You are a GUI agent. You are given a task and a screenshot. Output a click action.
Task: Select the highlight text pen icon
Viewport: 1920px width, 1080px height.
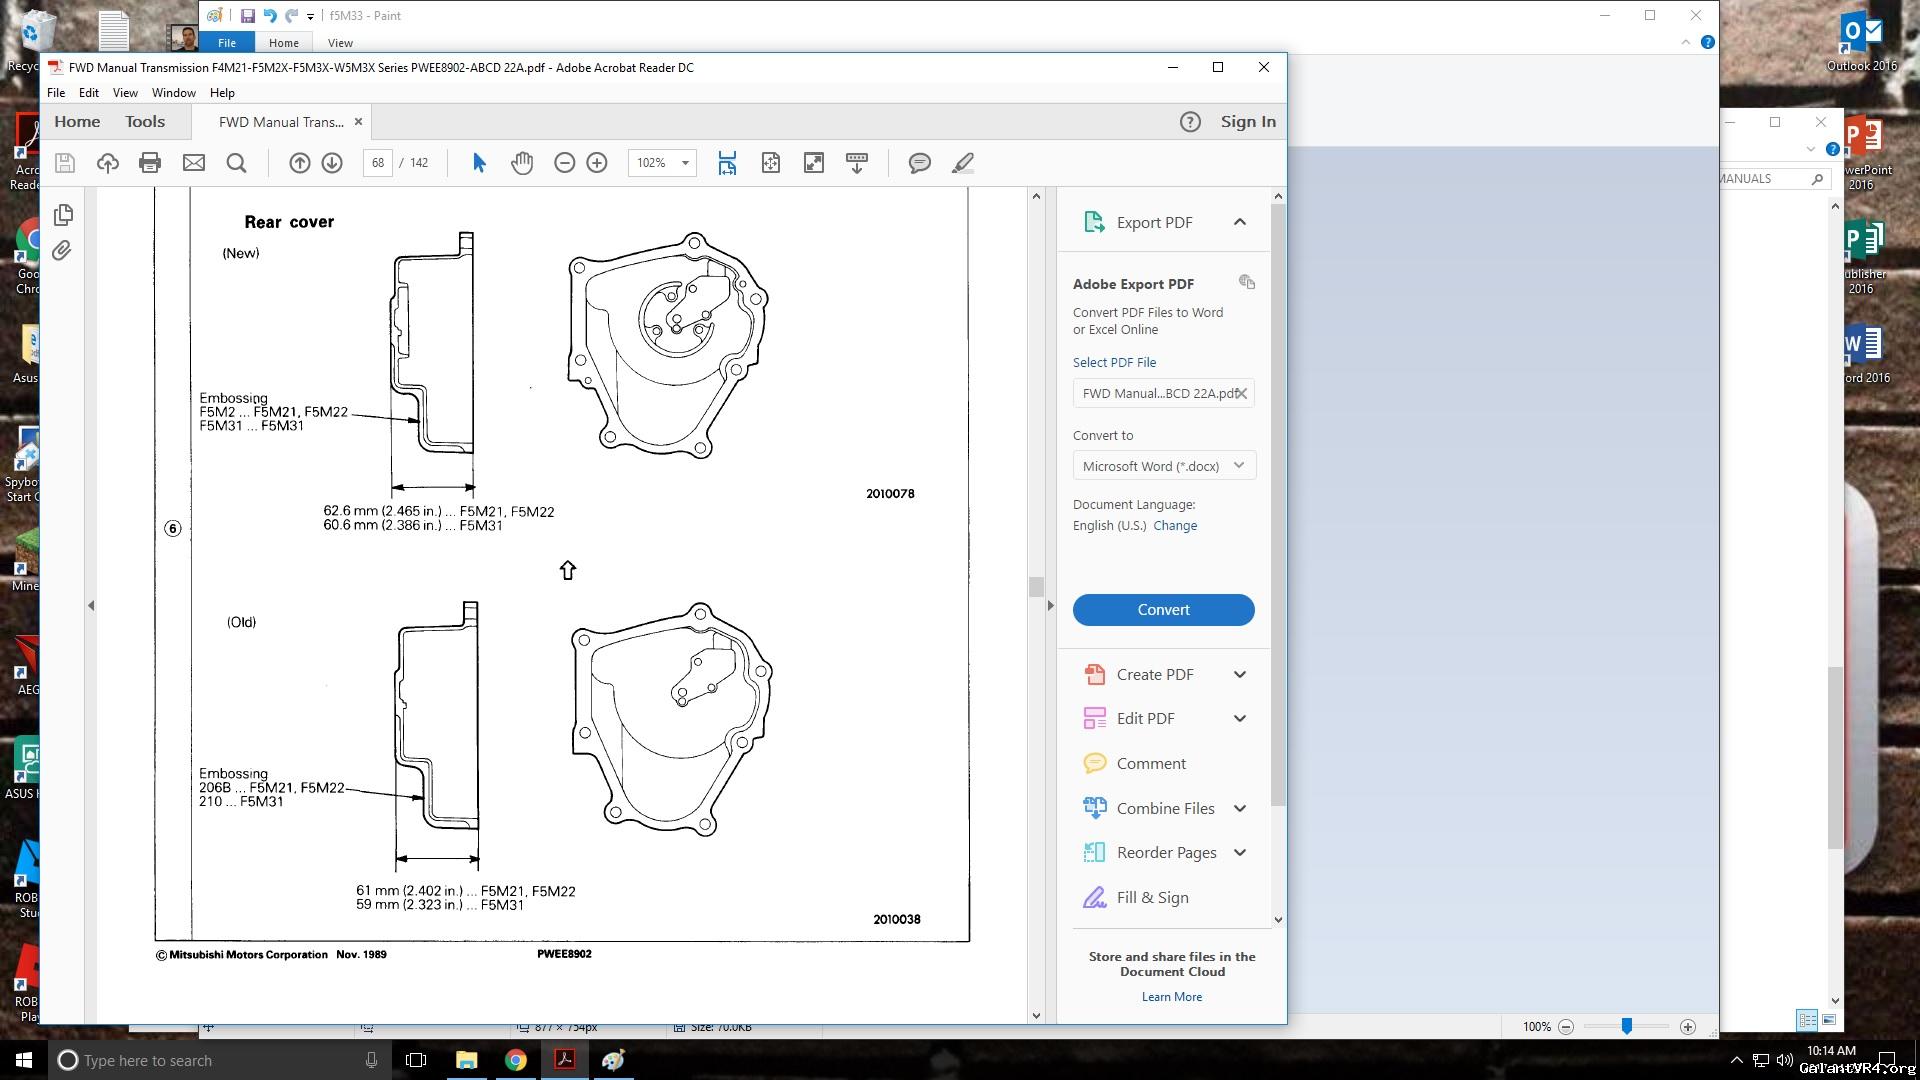tap(963, 163)
